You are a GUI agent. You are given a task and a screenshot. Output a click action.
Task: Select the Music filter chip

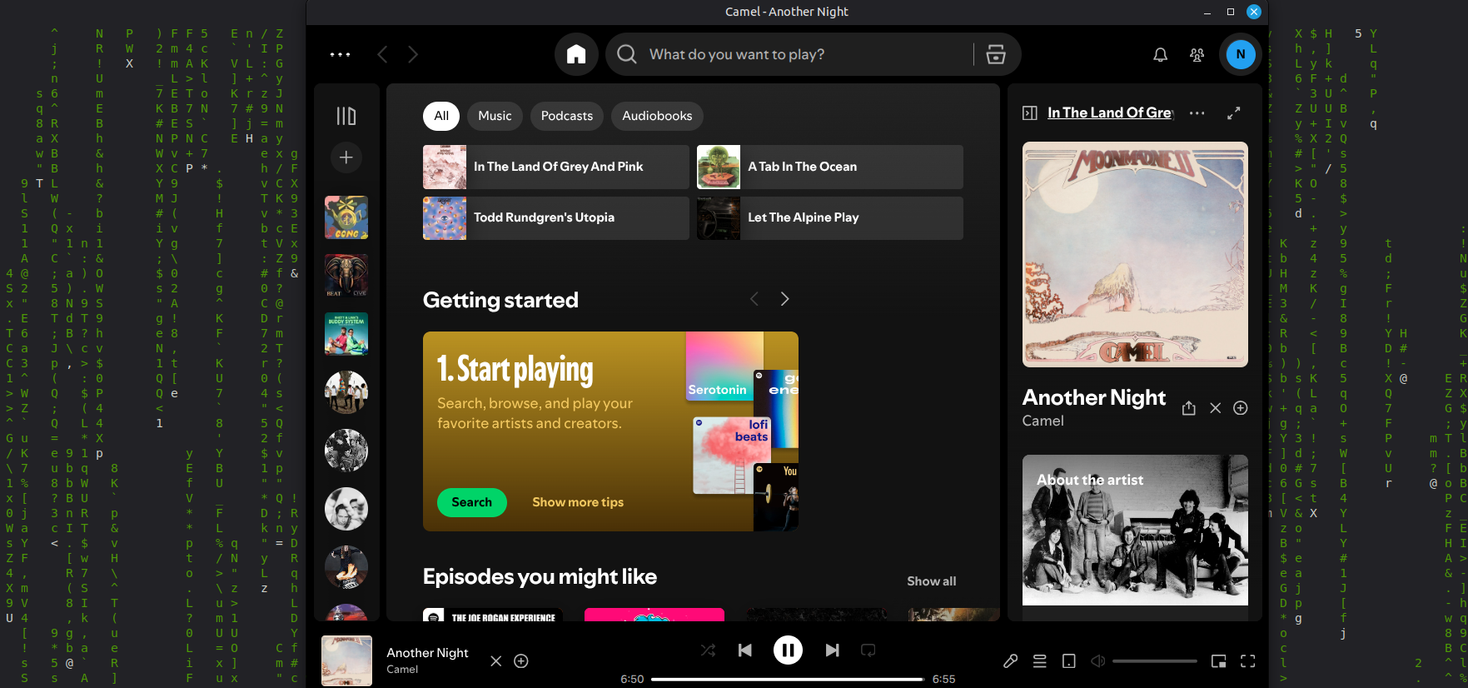[x=494, y=116]
